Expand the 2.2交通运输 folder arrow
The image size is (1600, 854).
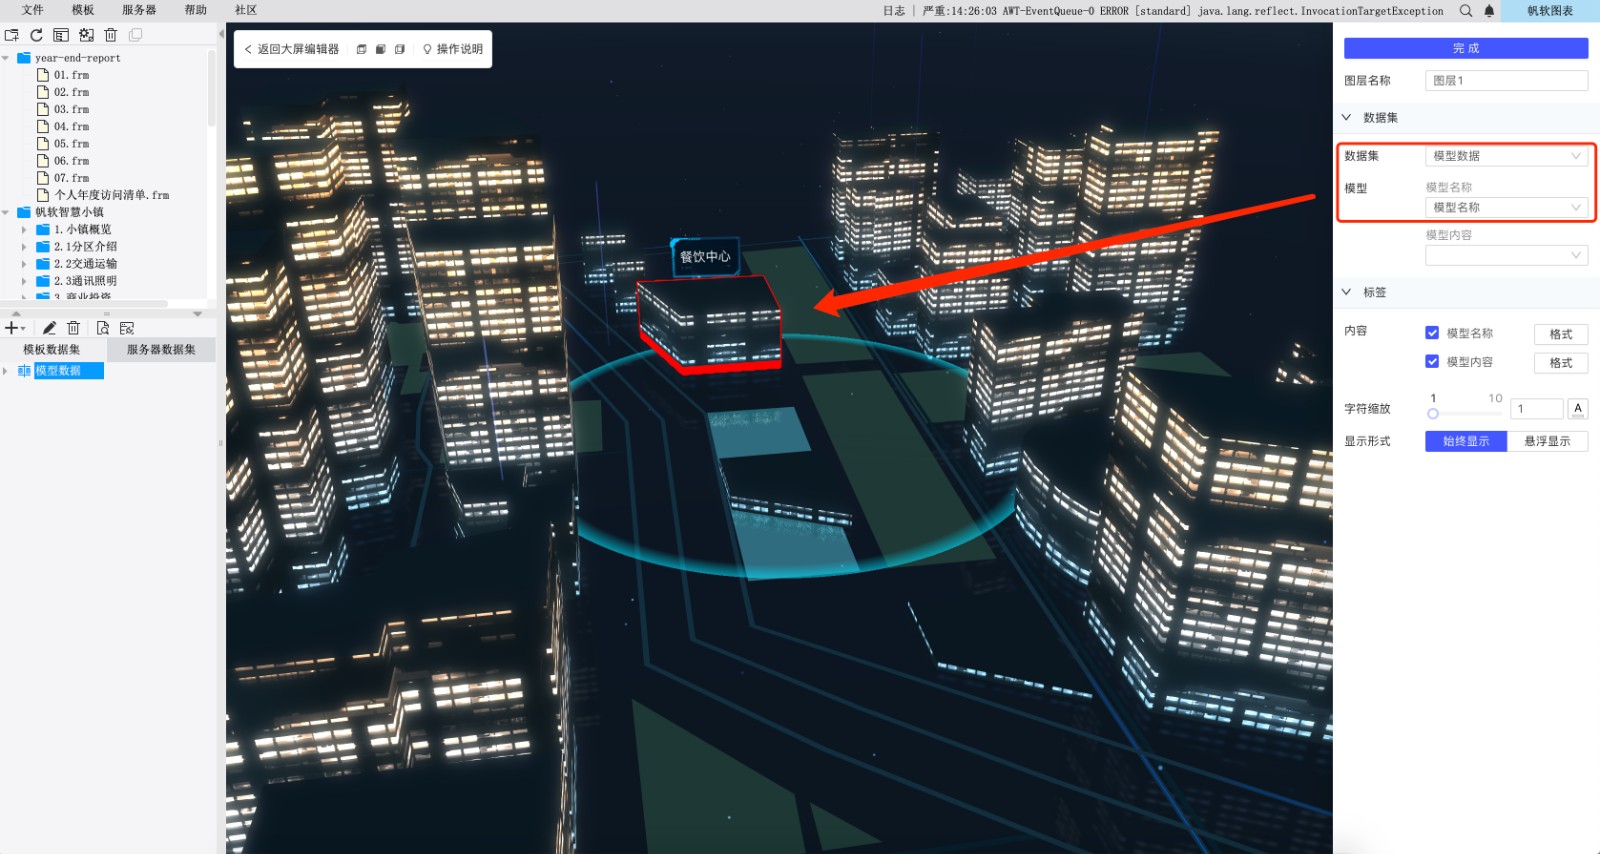point(24,264)
